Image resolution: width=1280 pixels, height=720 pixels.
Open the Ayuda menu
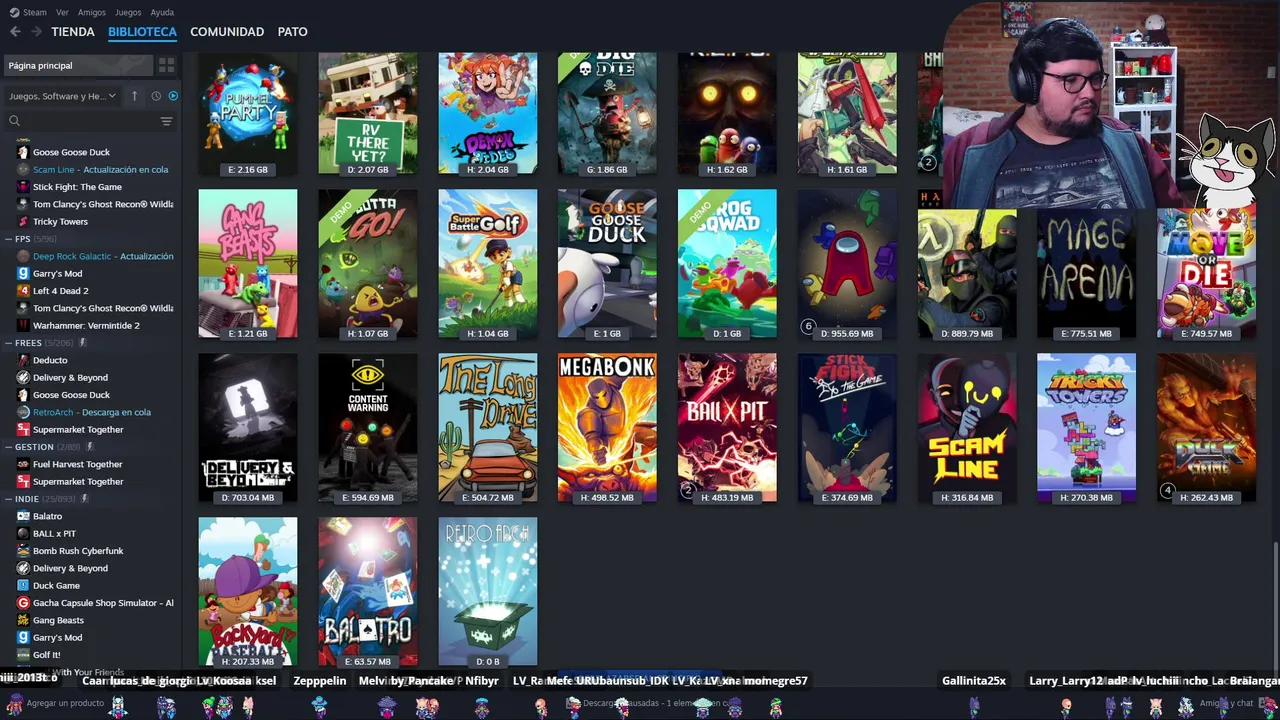click(x=162, y=12)
